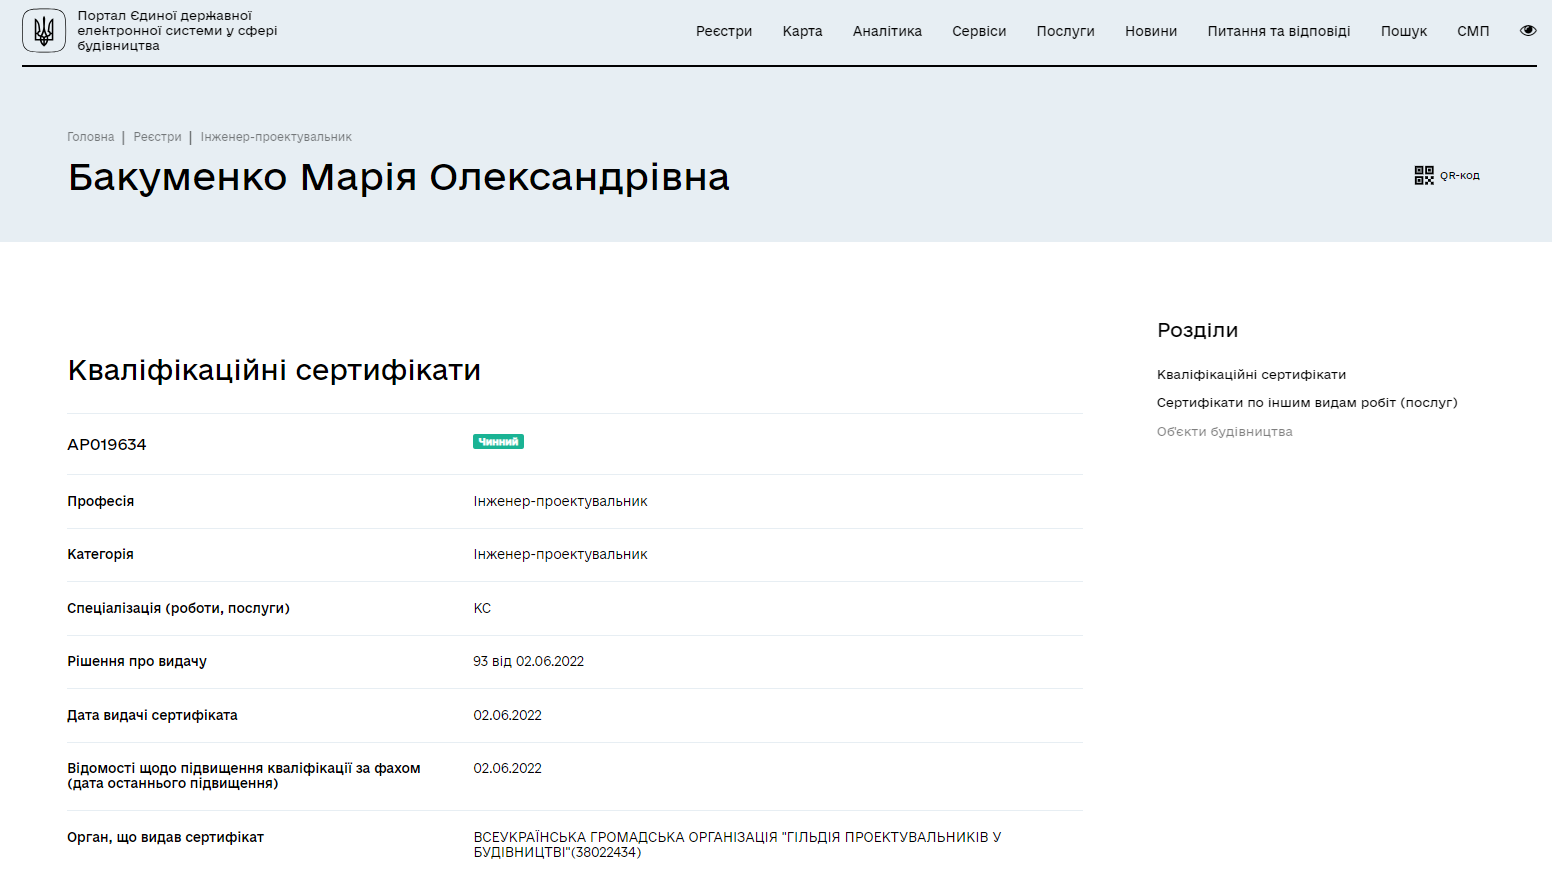Open the Реєстри menu
The width and height of the screenshot is (1552, 873).
coord(724,31)
